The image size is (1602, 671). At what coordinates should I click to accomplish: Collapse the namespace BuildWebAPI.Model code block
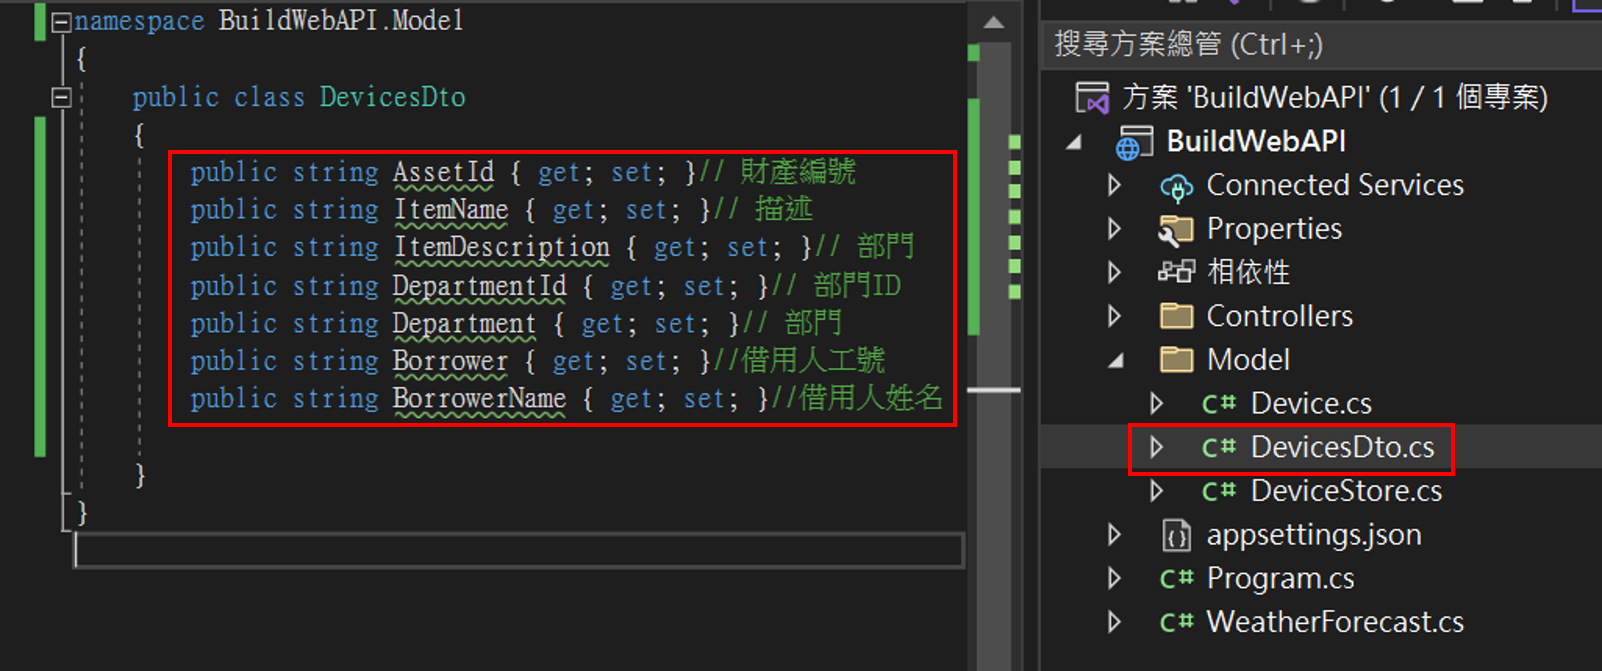click(61, 22)
